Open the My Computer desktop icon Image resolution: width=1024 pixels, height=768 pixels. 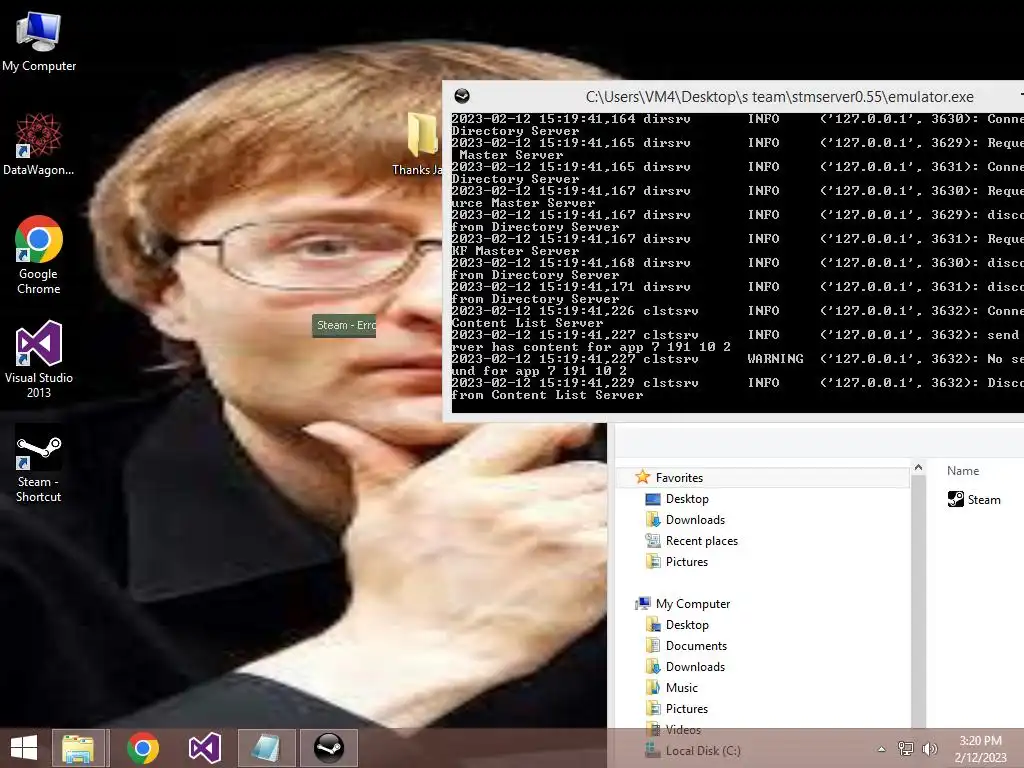coord(39,42)
